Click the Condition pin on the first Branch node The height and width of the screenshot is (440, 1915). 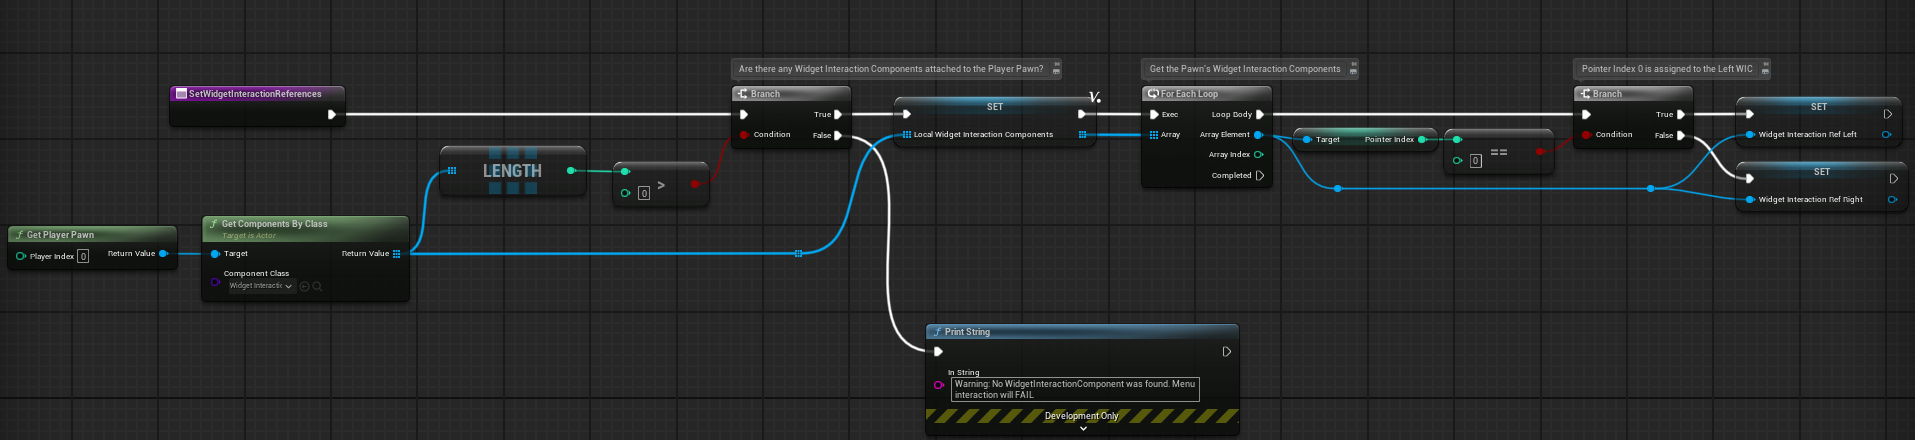click(744, 135)
